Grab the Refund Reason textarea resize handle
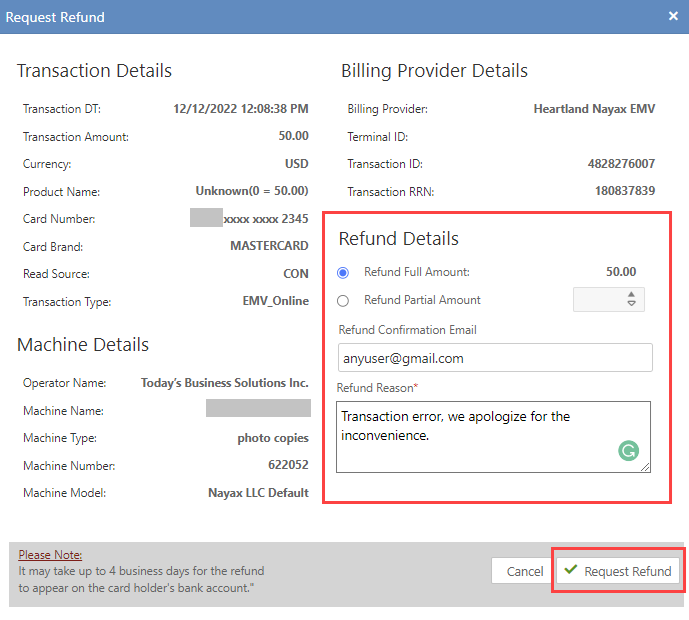This screenshot has width=689, height=620. [646, 467]
